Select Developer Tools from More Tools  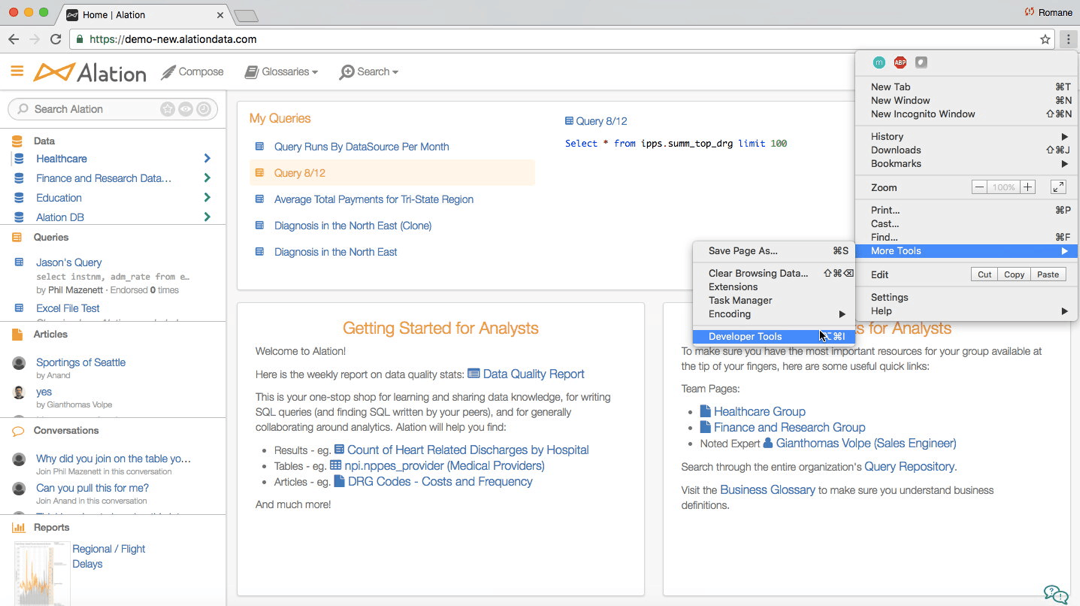click(x=774, y=337)
